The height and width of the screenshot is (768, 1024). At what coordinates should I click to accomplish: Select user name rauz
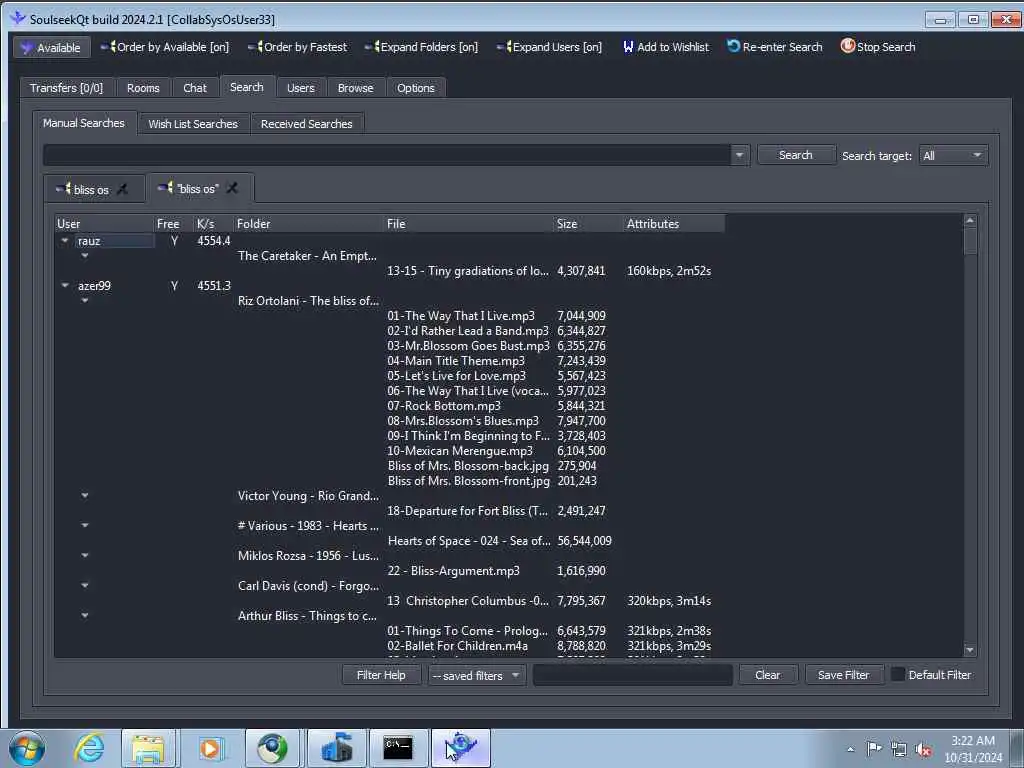(x=89, y=241)
